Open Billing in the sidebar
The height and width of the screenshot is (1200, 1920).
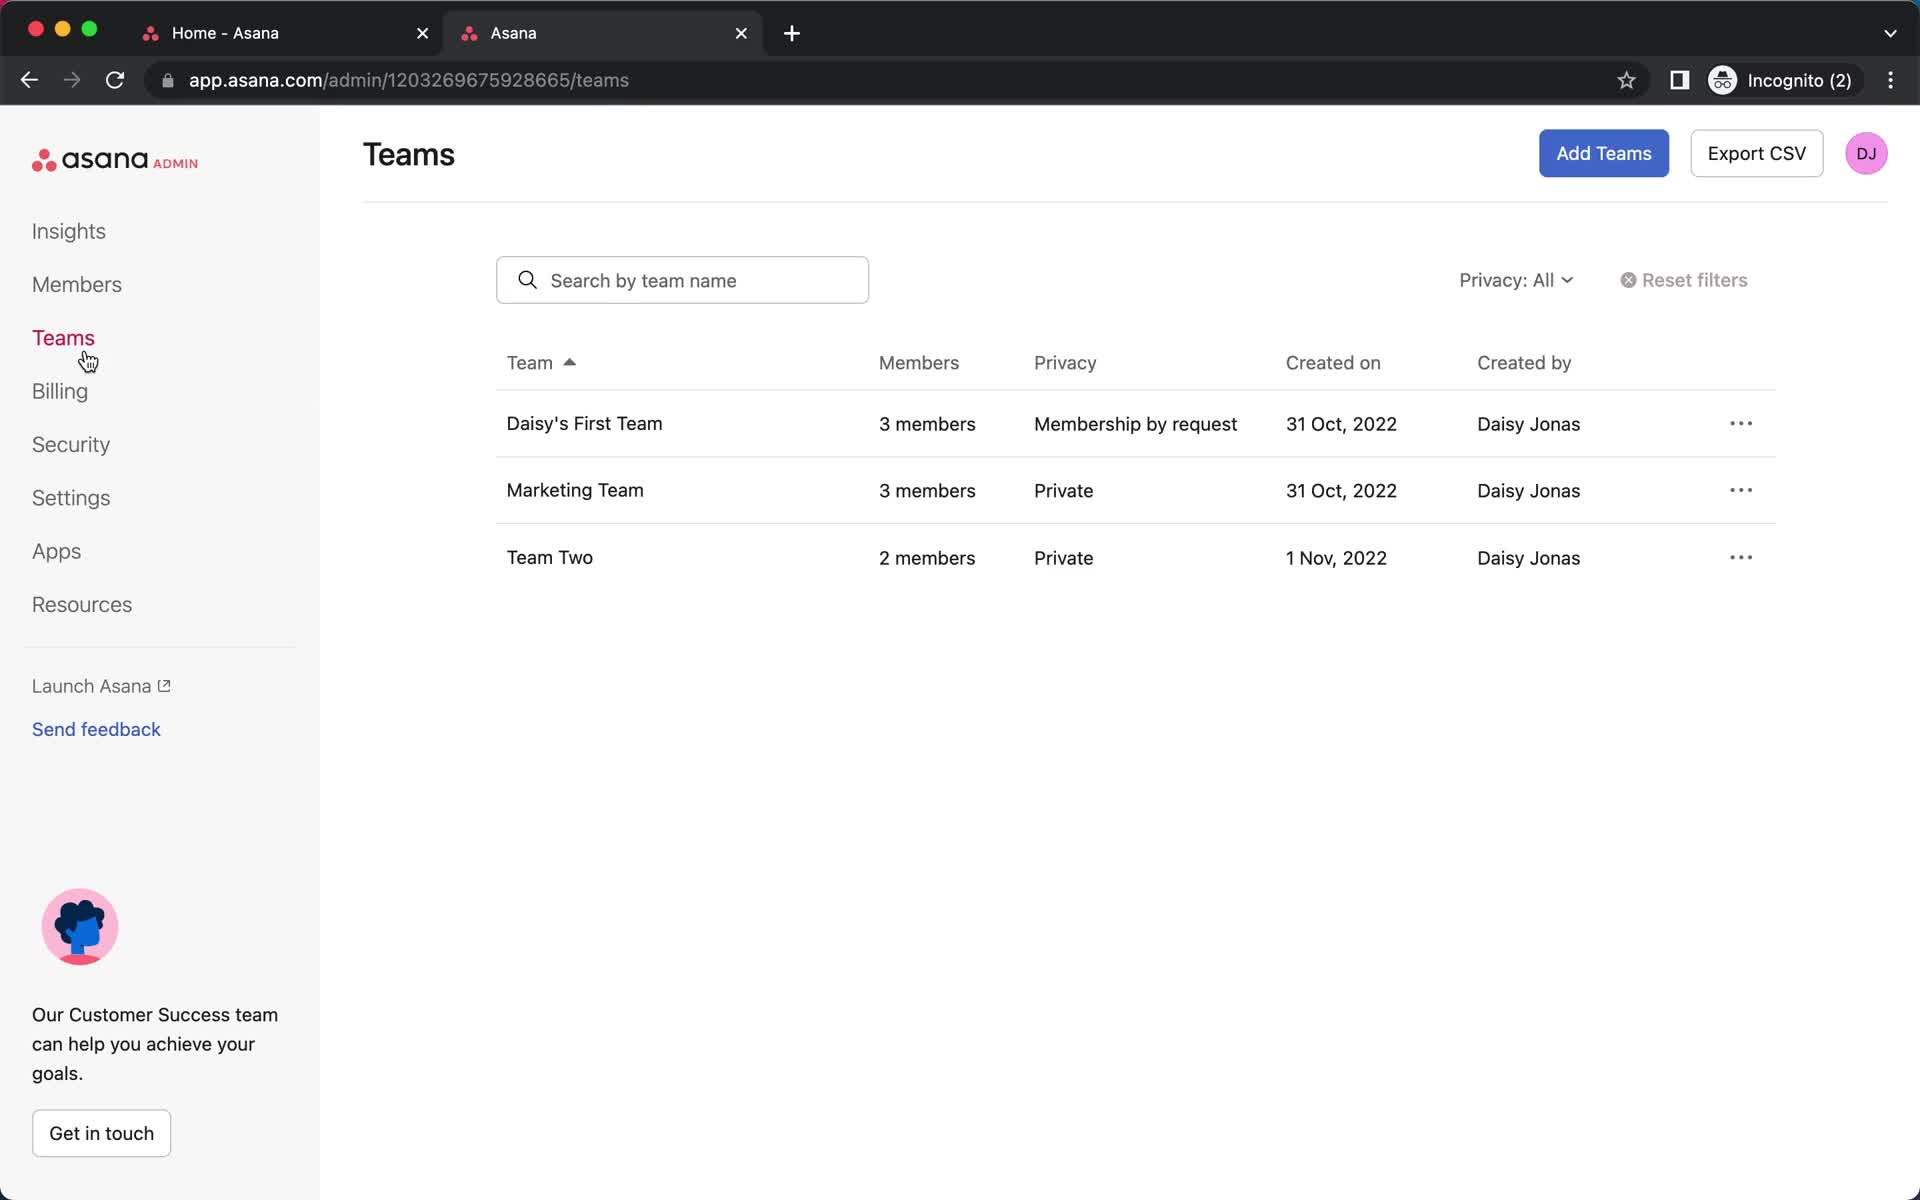(x=60, y=391)
